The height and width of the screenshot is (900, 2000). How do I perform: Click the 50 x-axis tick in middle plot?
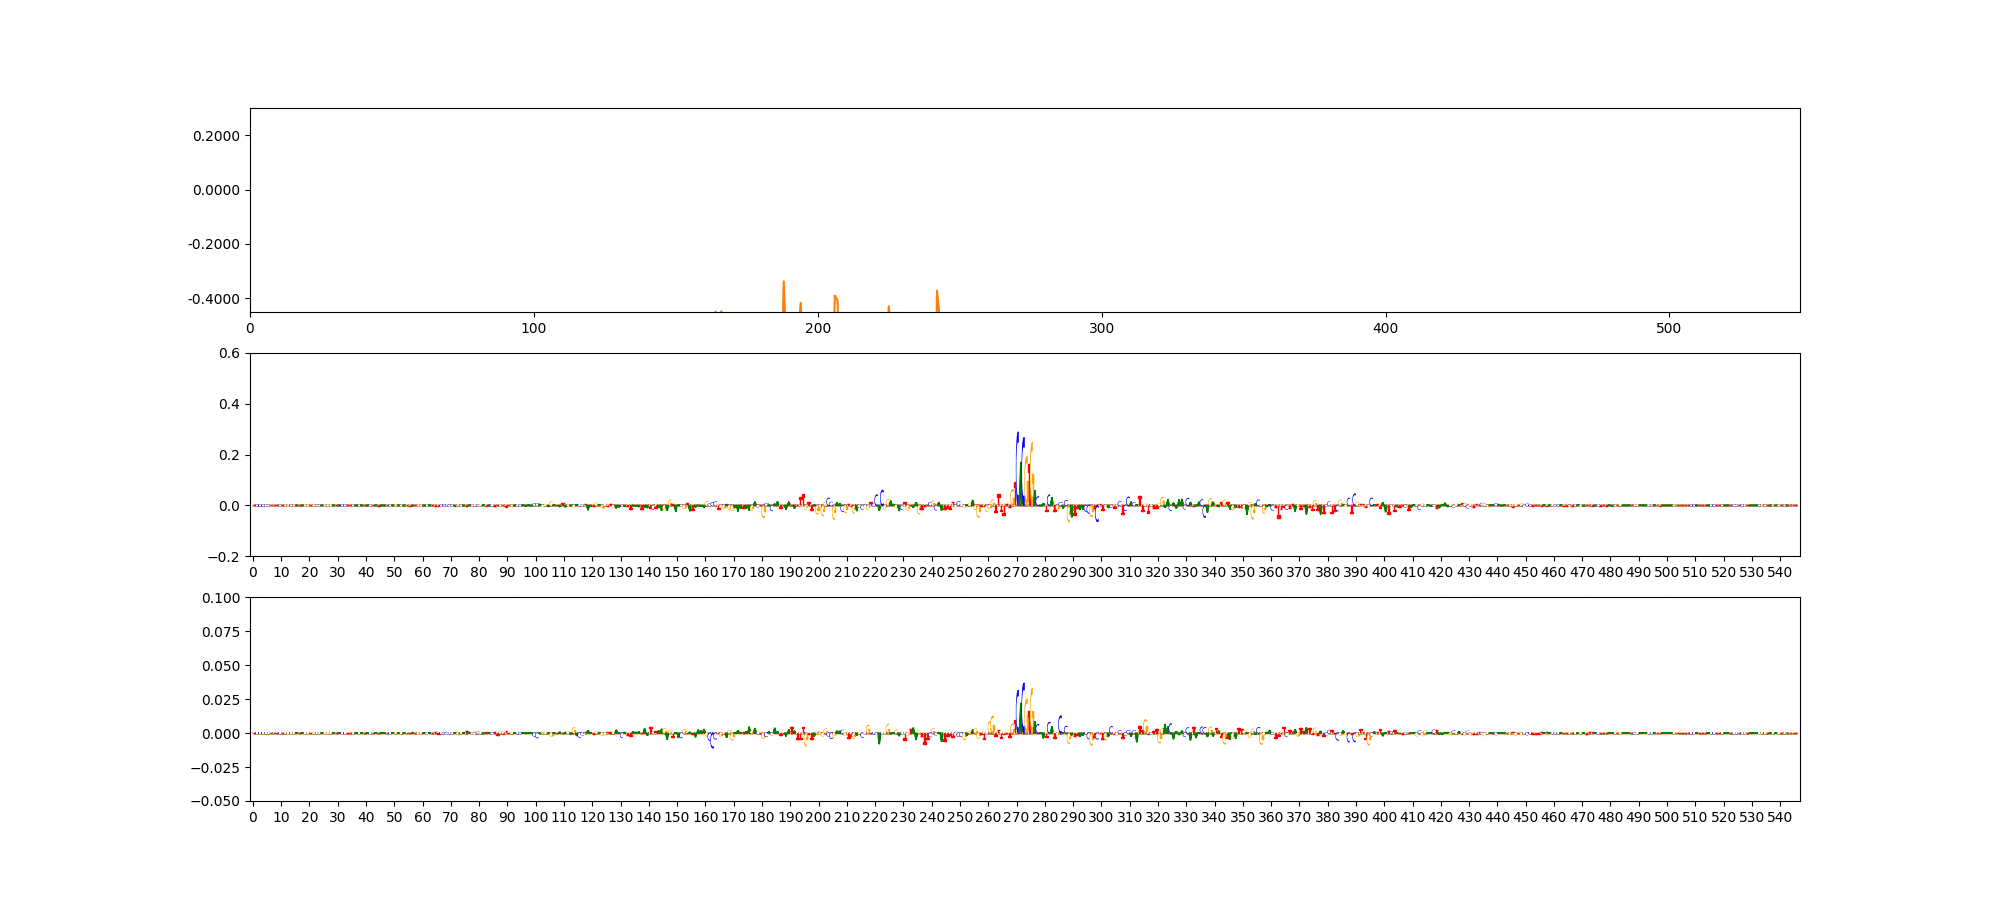tap(394, 572)
